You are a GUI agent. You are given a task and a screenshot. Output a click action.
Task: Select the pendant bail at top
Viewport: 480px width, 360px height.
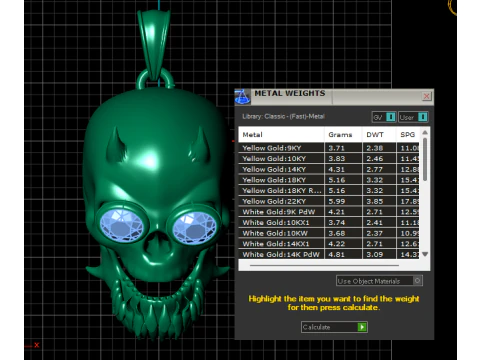point(154,42)
